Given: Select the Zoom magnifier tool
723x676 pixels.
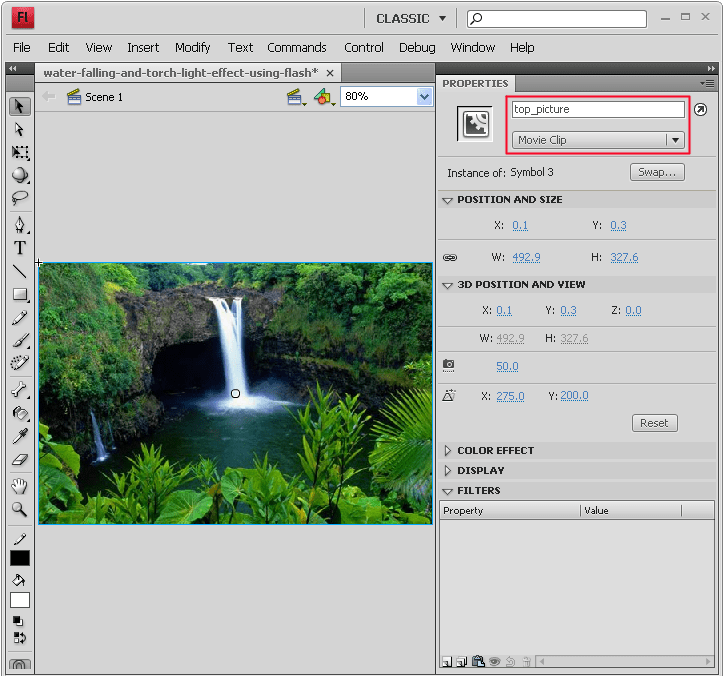Looking at the screenshot, I should tap(20, 509).
